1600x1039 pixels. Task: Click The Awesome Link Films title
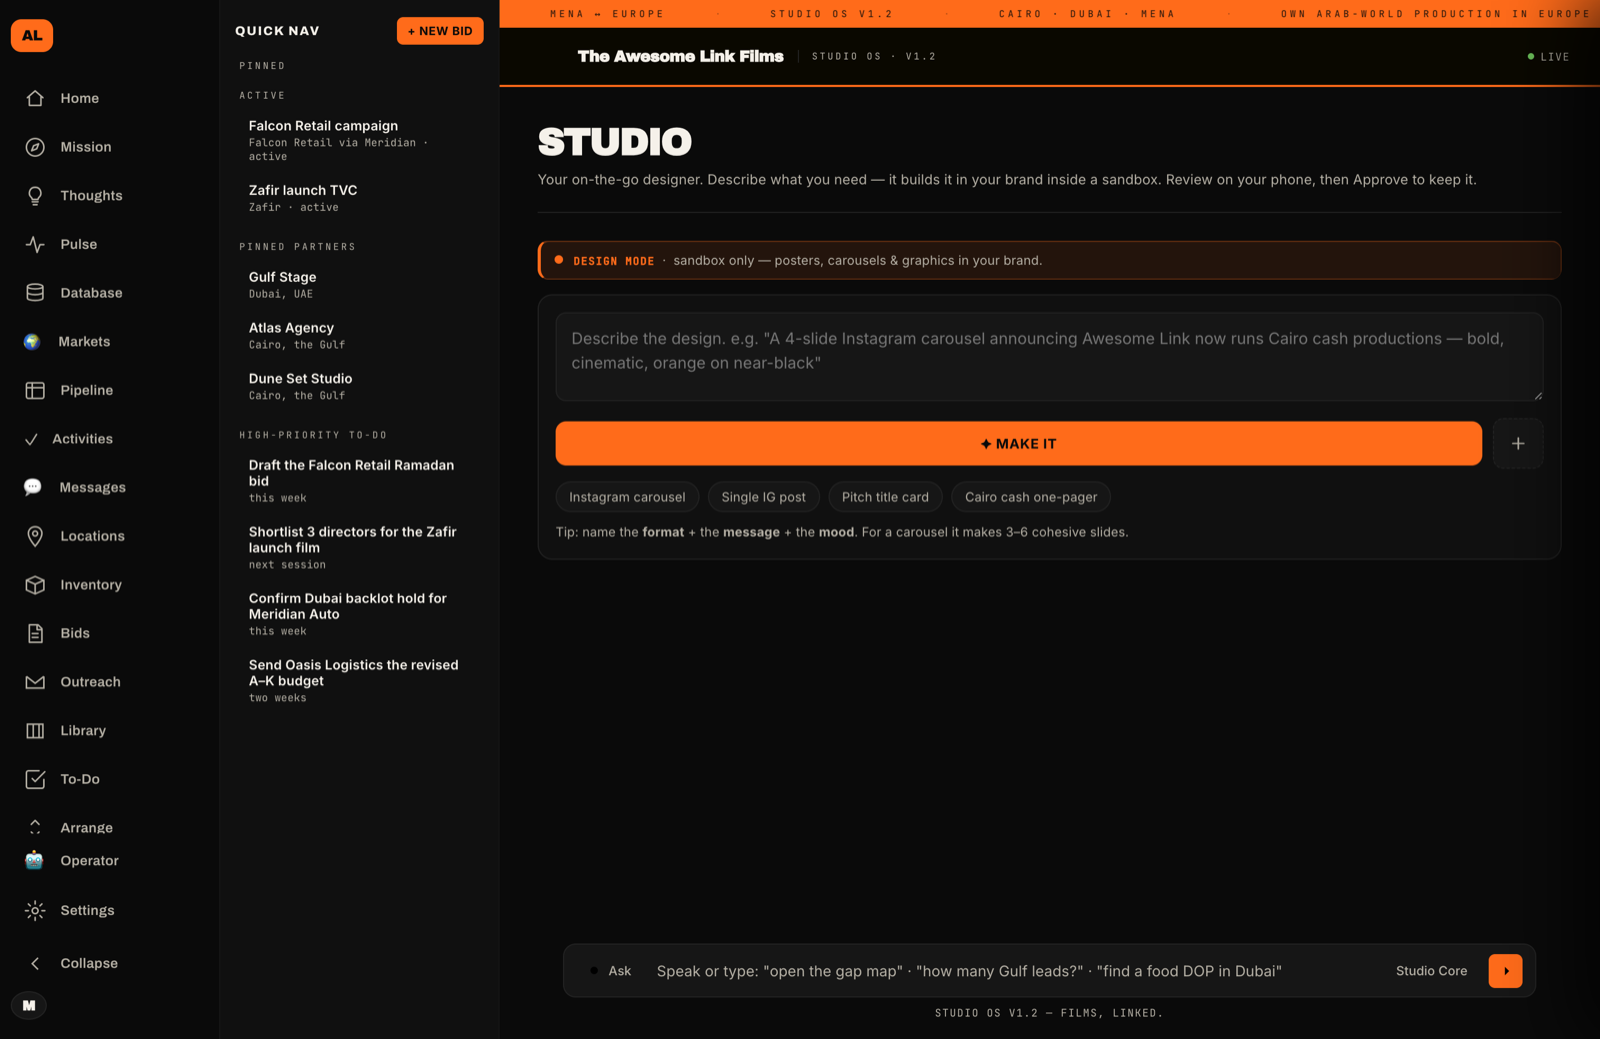pos(680,57)
